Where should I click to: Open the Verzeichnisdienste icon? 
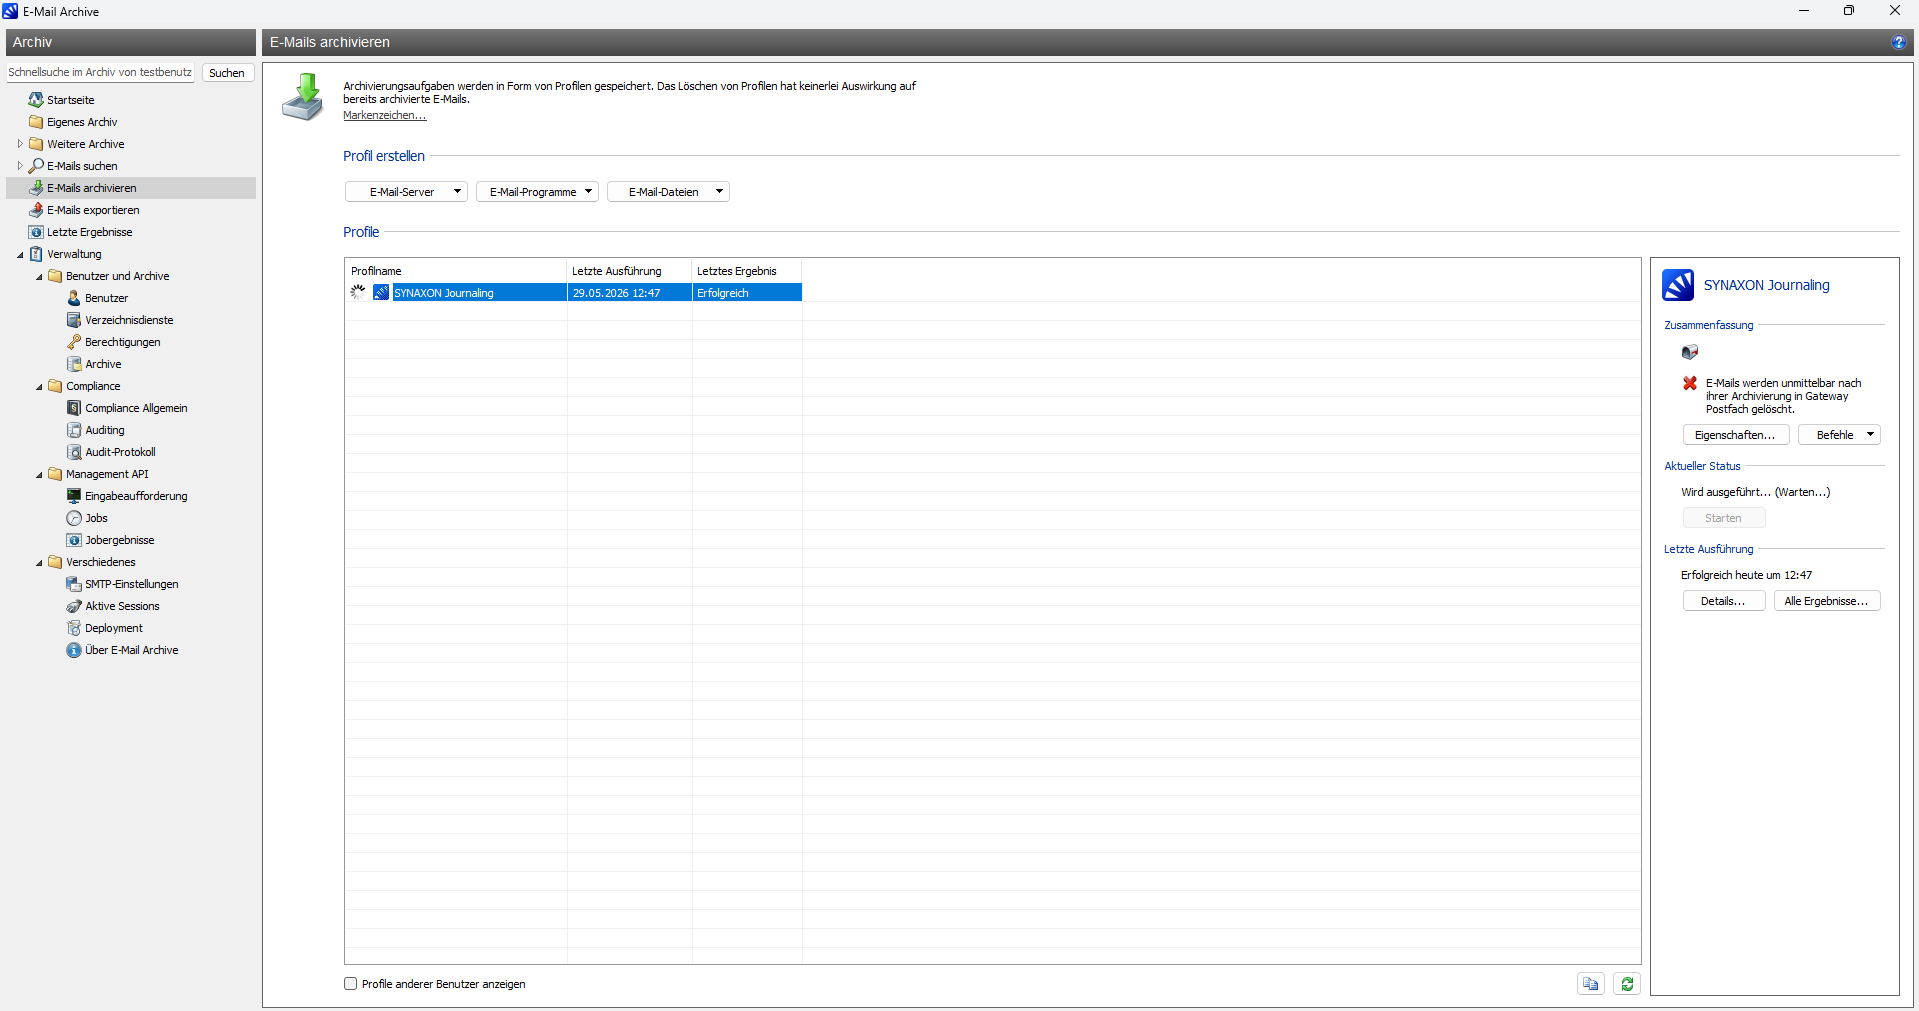click(x=74, y=320)
